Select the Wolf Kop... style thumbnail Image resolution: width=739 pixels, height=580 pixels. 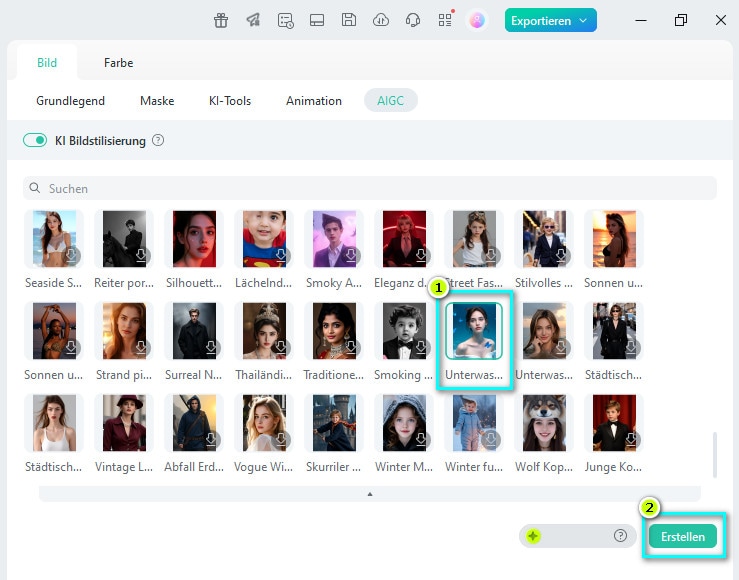544,423
